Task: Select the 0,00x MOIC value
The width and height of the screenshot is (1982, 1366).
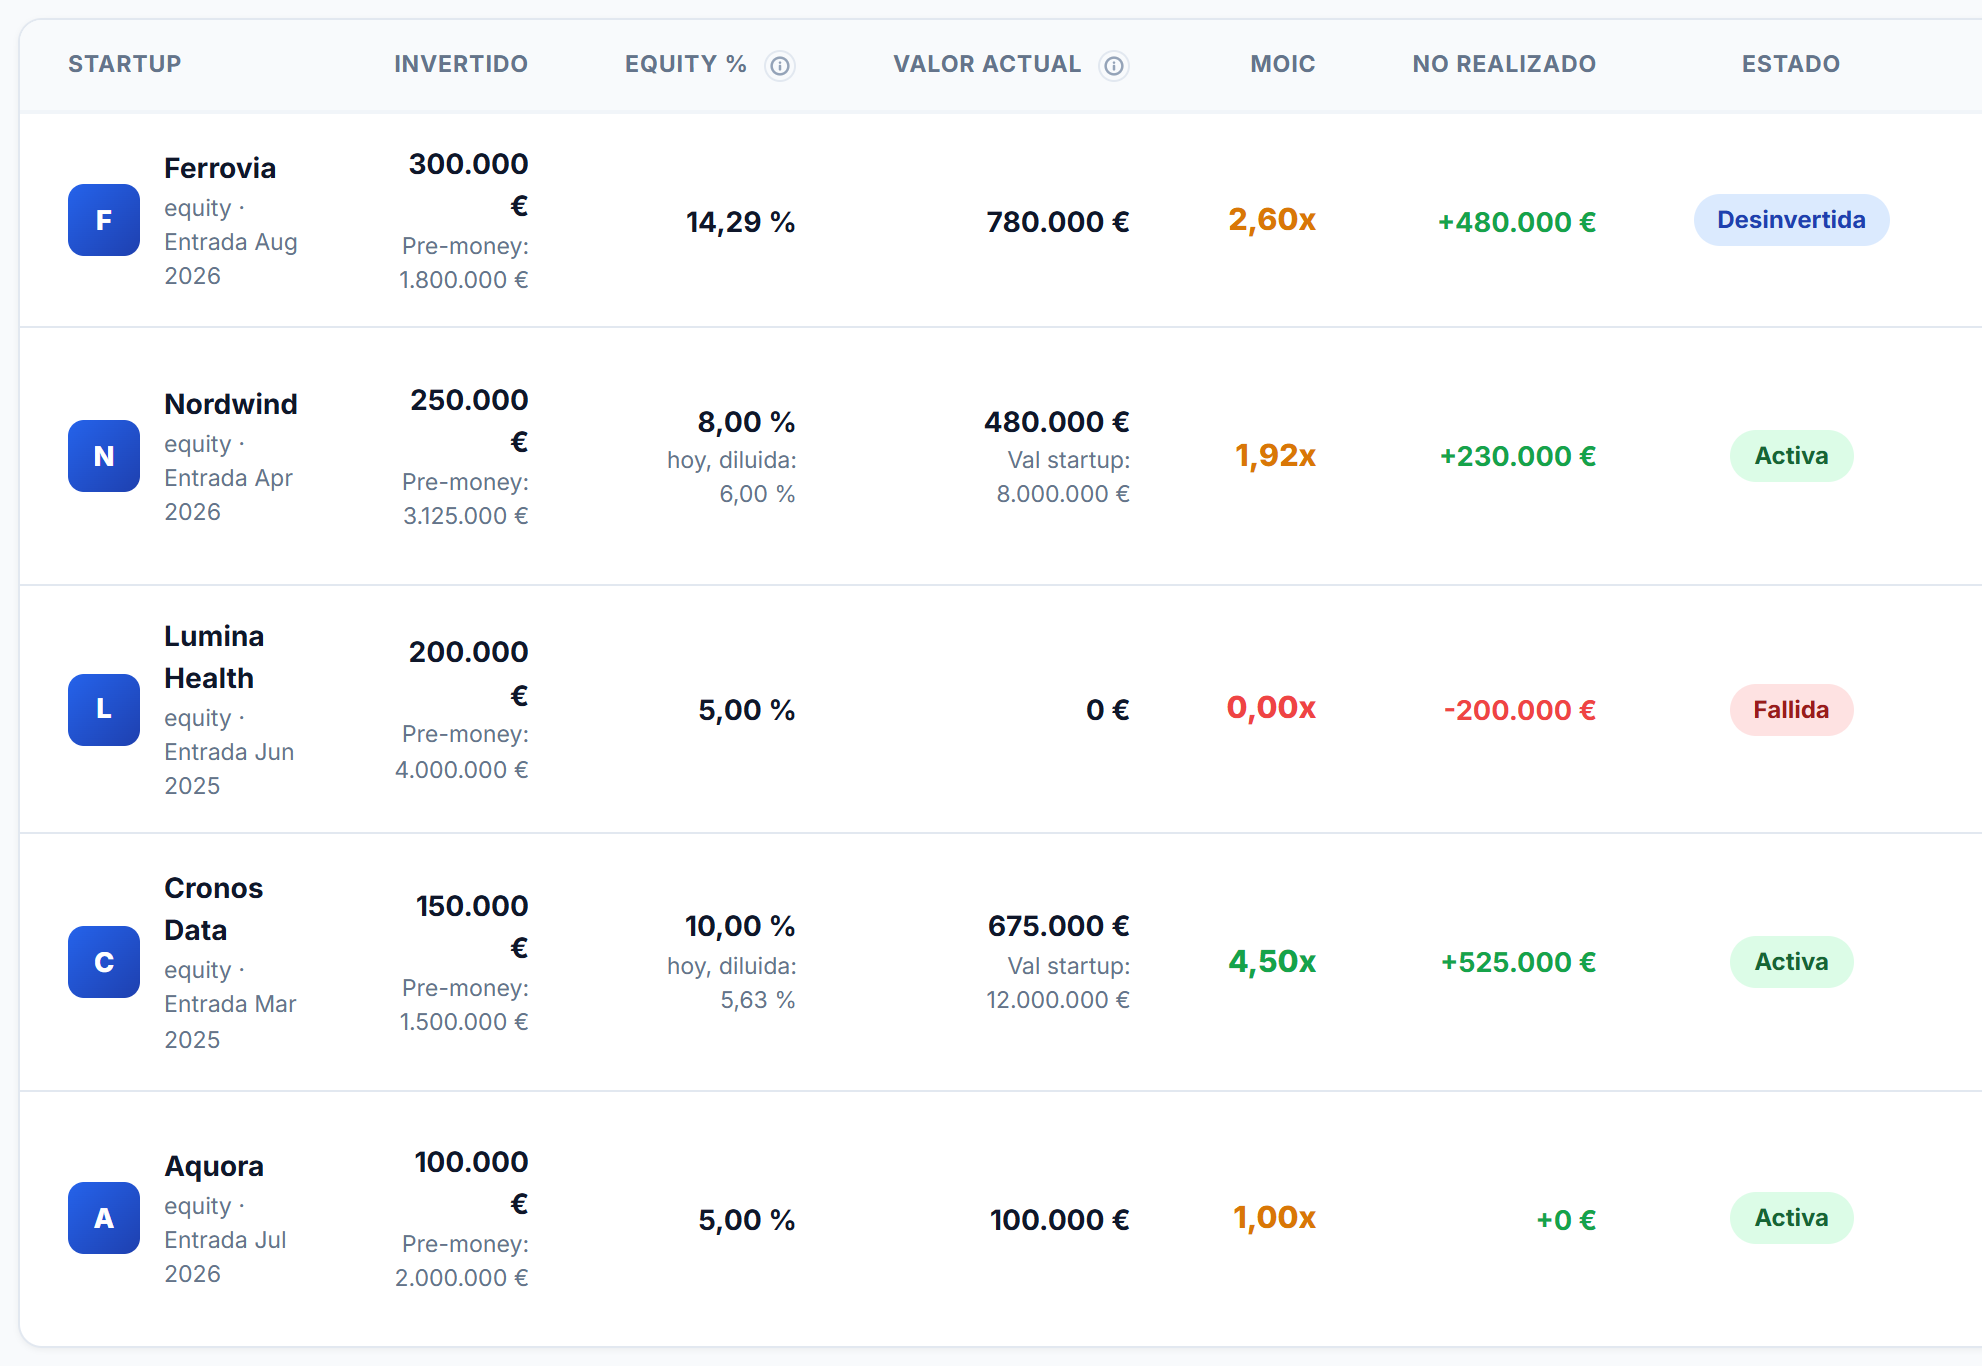Action: (1271, 707)
